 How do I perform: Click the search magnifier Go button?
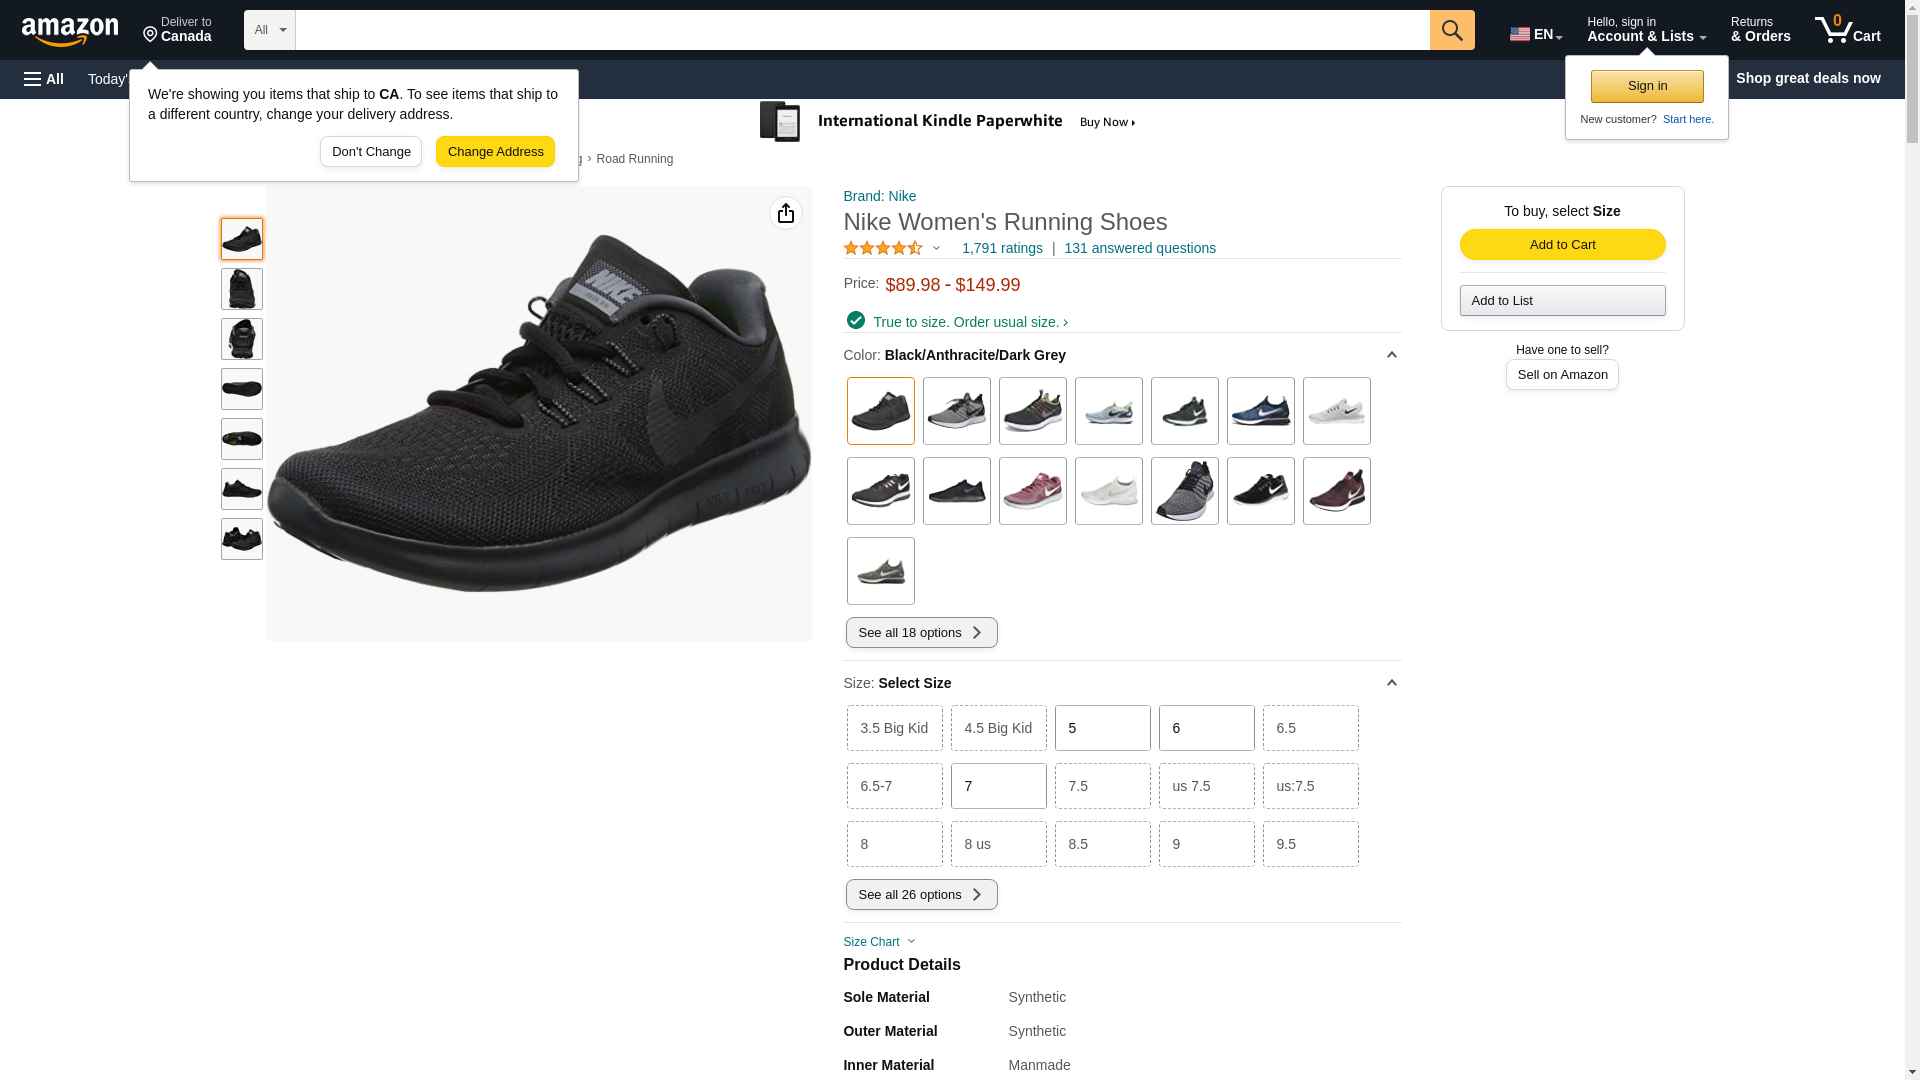1451,30
